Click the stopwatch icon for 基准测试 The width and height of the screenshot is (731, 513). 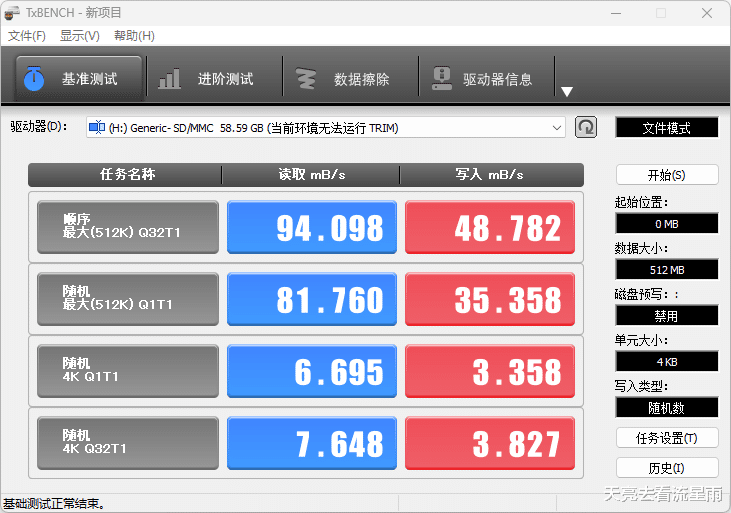click(34, 78)
